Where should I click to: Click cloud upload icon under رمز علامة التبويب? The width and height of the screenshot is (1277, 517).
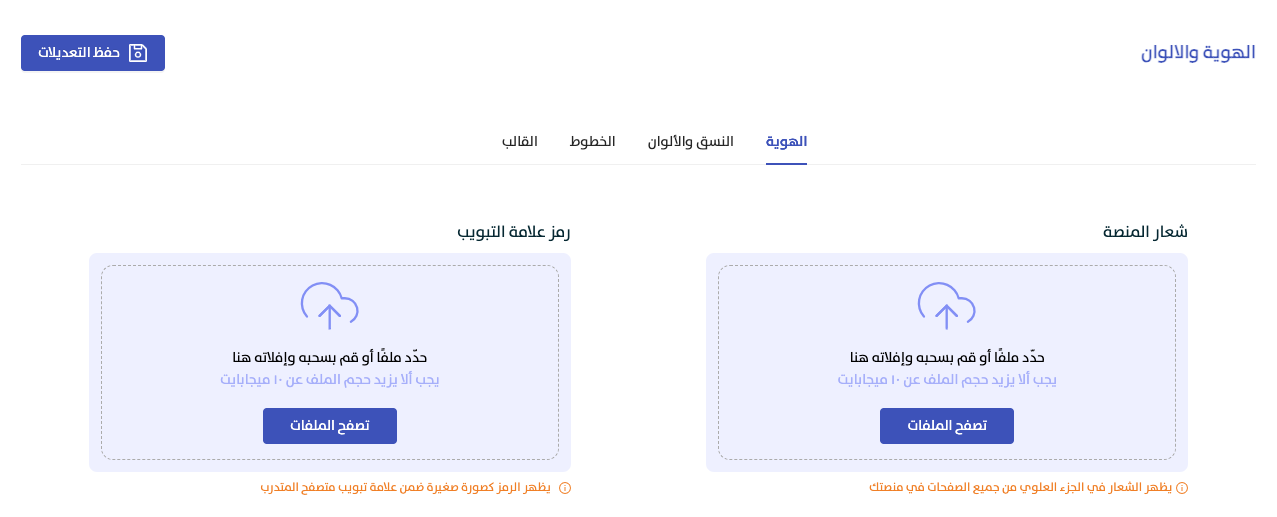pyautogui.click(x=329, y=306)
